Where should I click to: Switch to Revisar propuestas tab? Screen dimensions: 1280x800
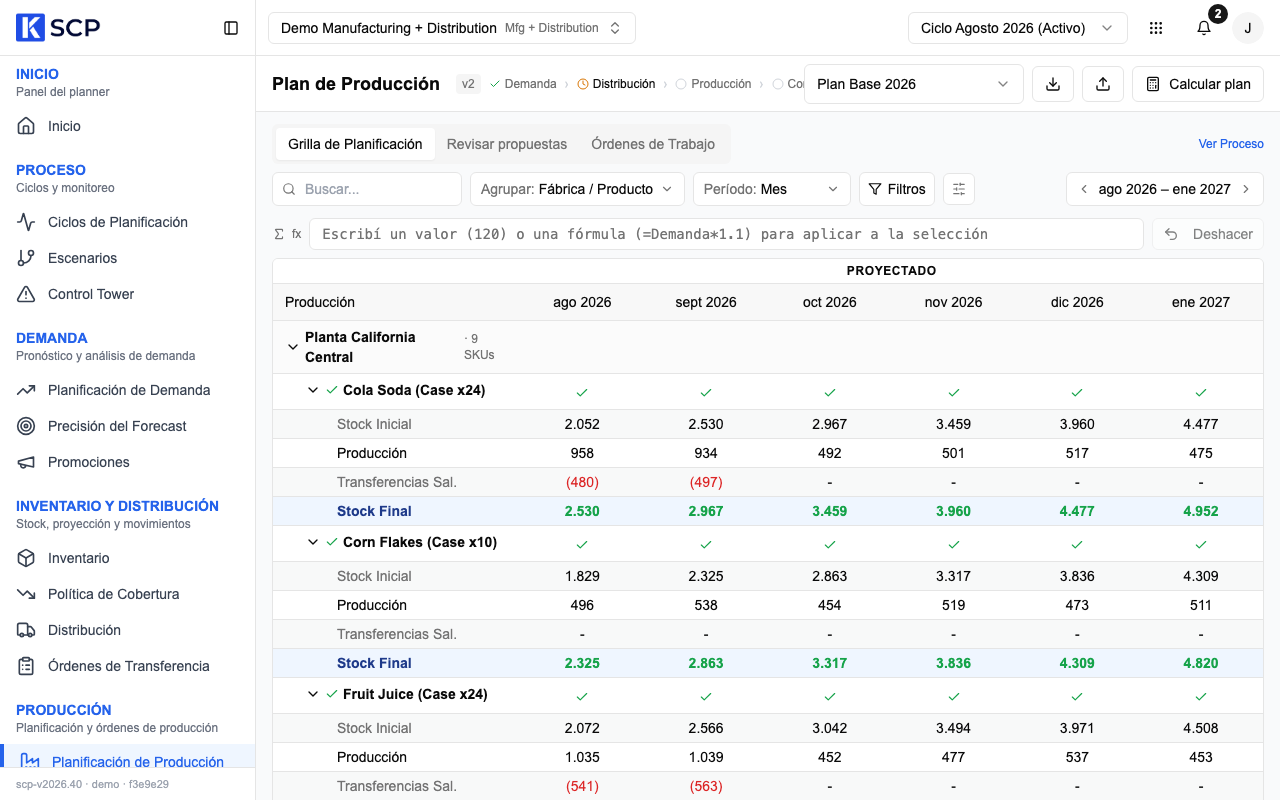pyautogui.click(x=507, y=144)
